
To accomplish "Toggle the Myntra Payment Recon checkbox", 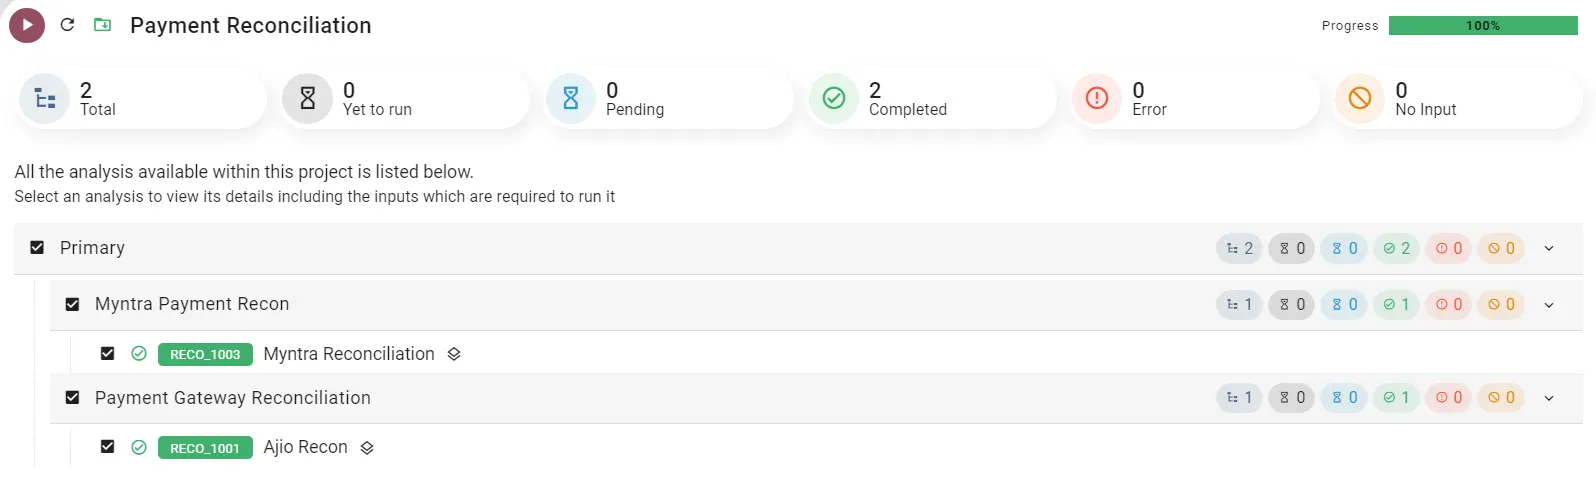I will (72, 304).
